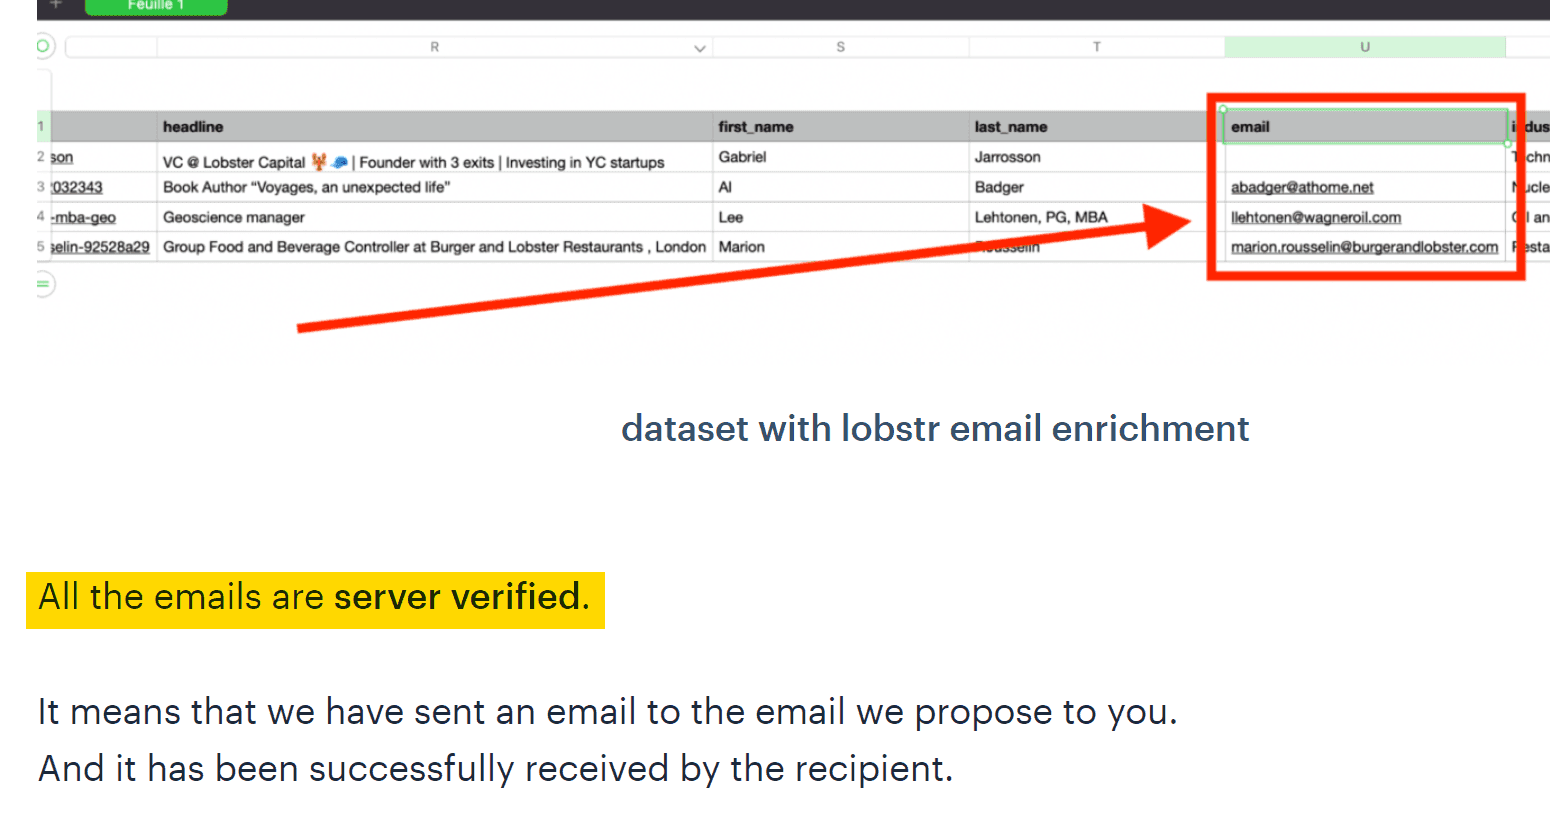Image resolution: width=1550 pixels, height=816 pixels.
Task: Switch to the Feuille 1 sheet tab
Action: pos(156,6)
